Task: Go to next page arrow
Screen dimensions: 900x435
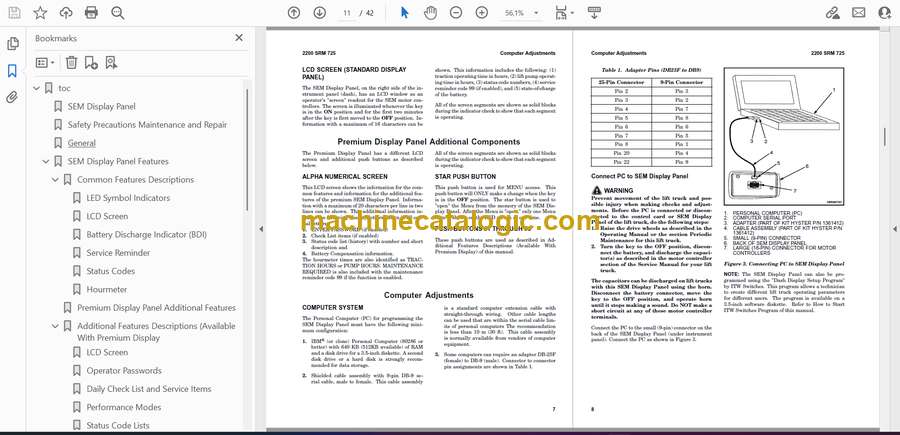Action: (x=320, y=13)
